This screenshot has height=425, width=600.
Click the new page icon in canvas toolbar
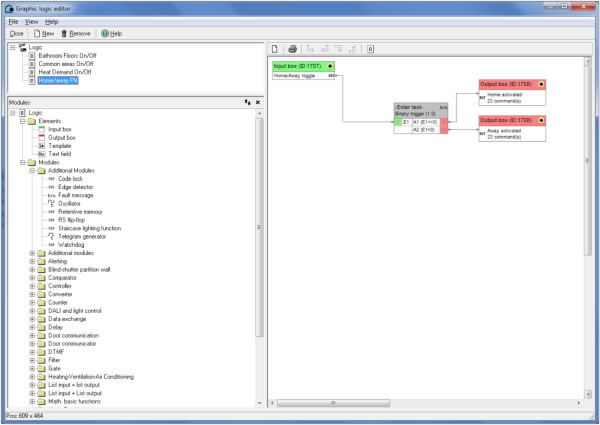(x=275, y=49)
